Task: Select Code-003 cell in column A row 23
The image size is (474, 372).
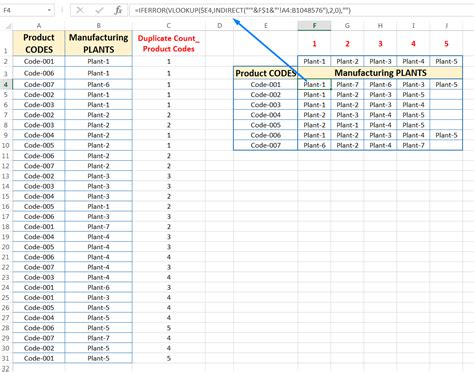Action: [39, 277]
